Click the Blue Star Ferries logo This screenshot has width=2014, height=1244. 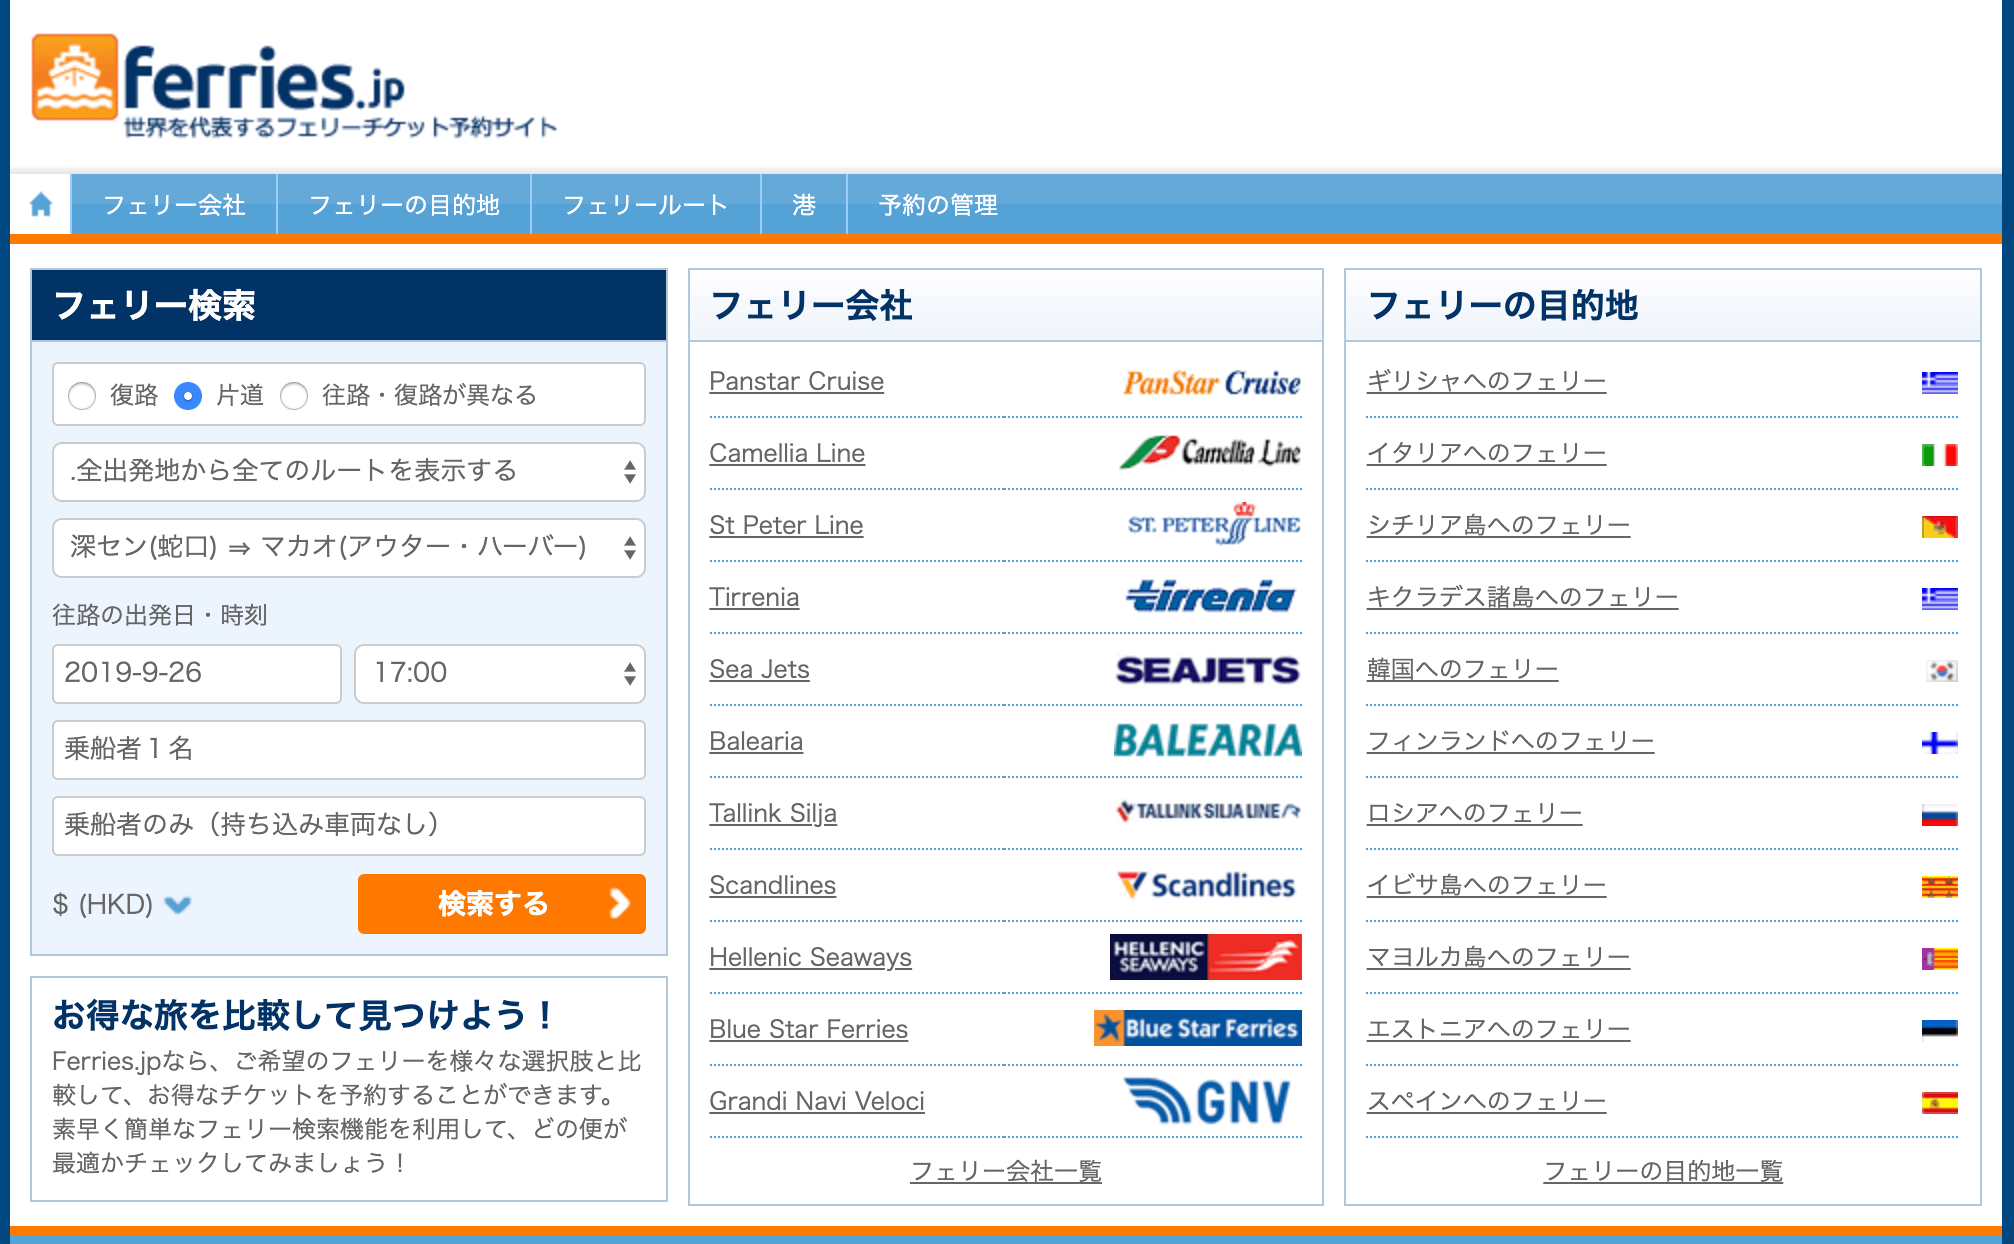pos(1197,1028)
